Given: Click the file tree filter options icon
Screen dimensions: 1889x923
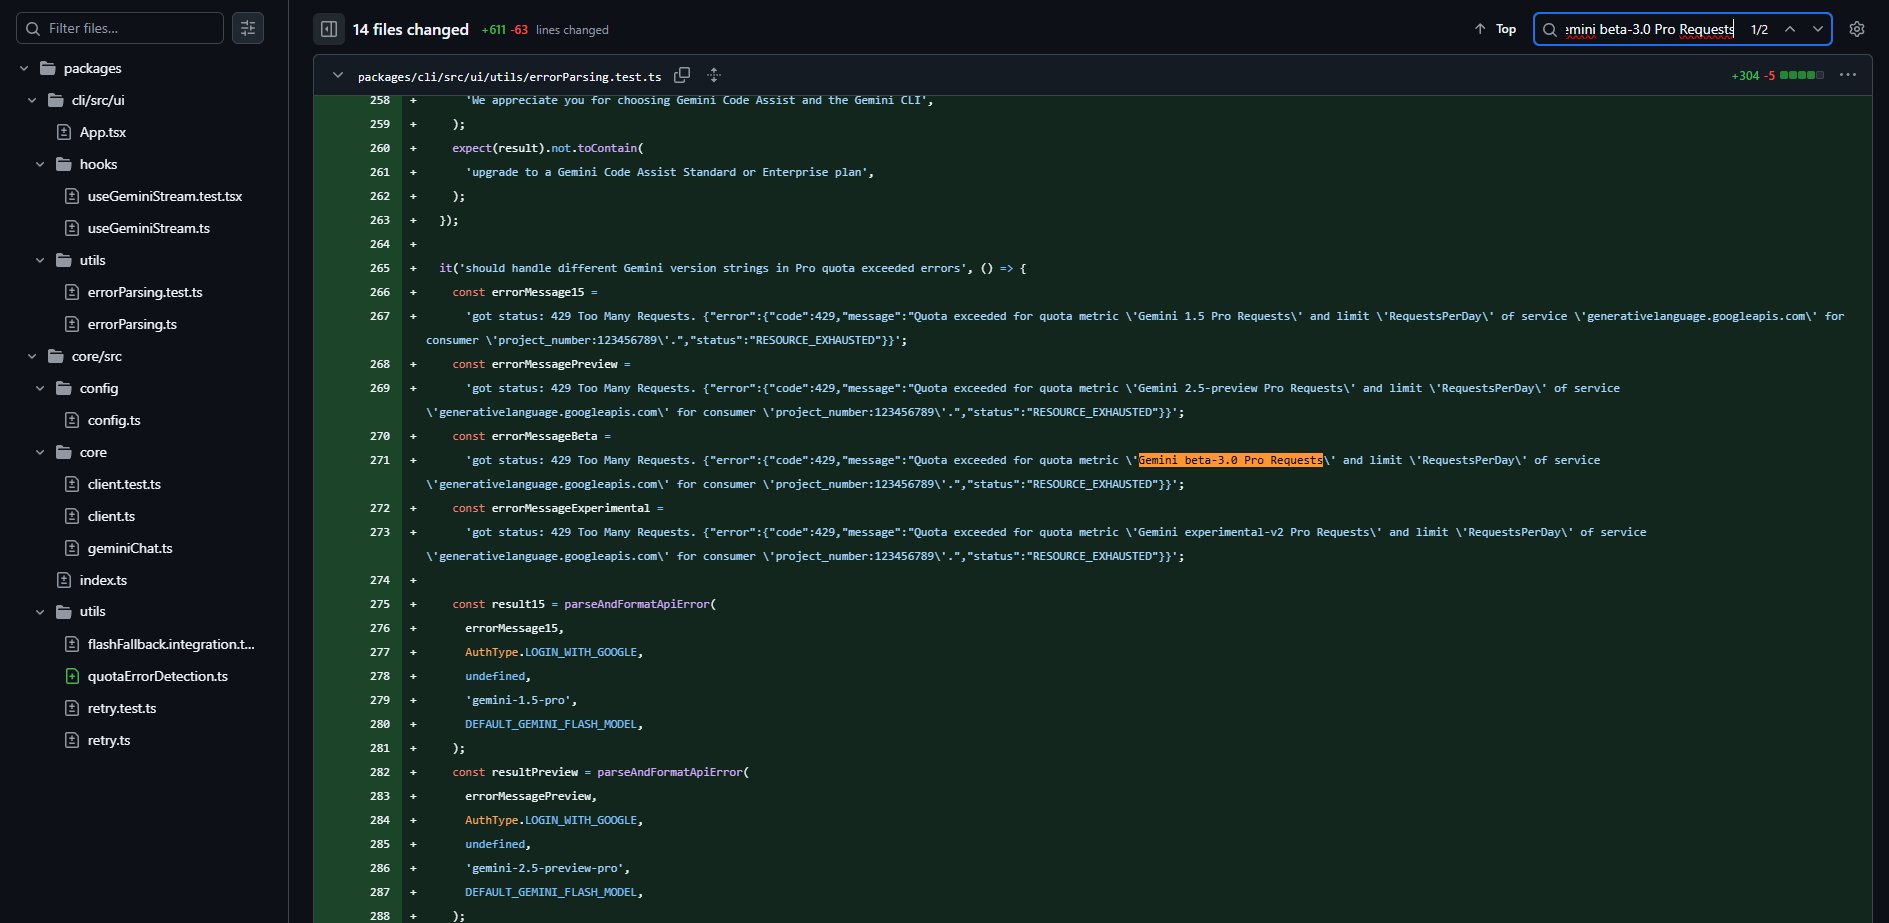Looking at the screenshot, I should point(248,28).
